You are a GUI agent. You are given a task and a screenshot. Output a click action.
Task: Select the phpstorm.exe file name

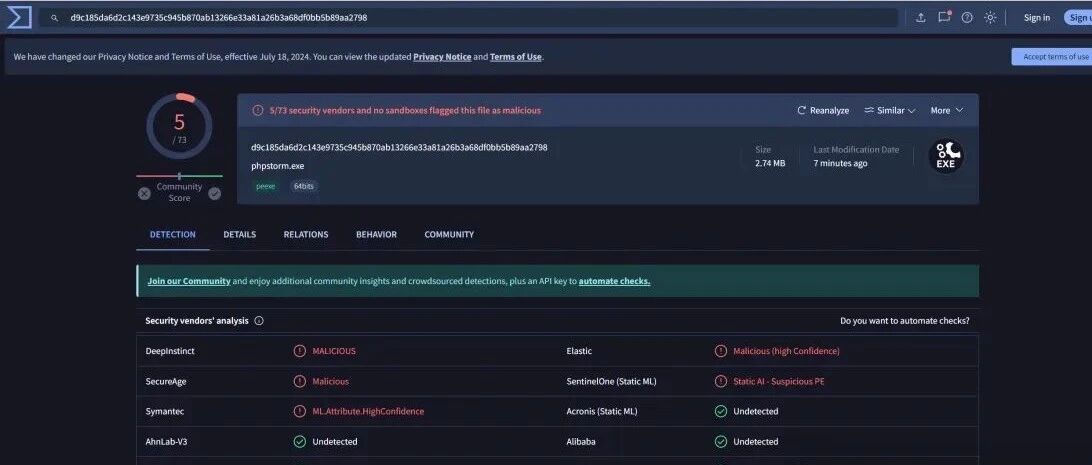[x=278, y=166]
